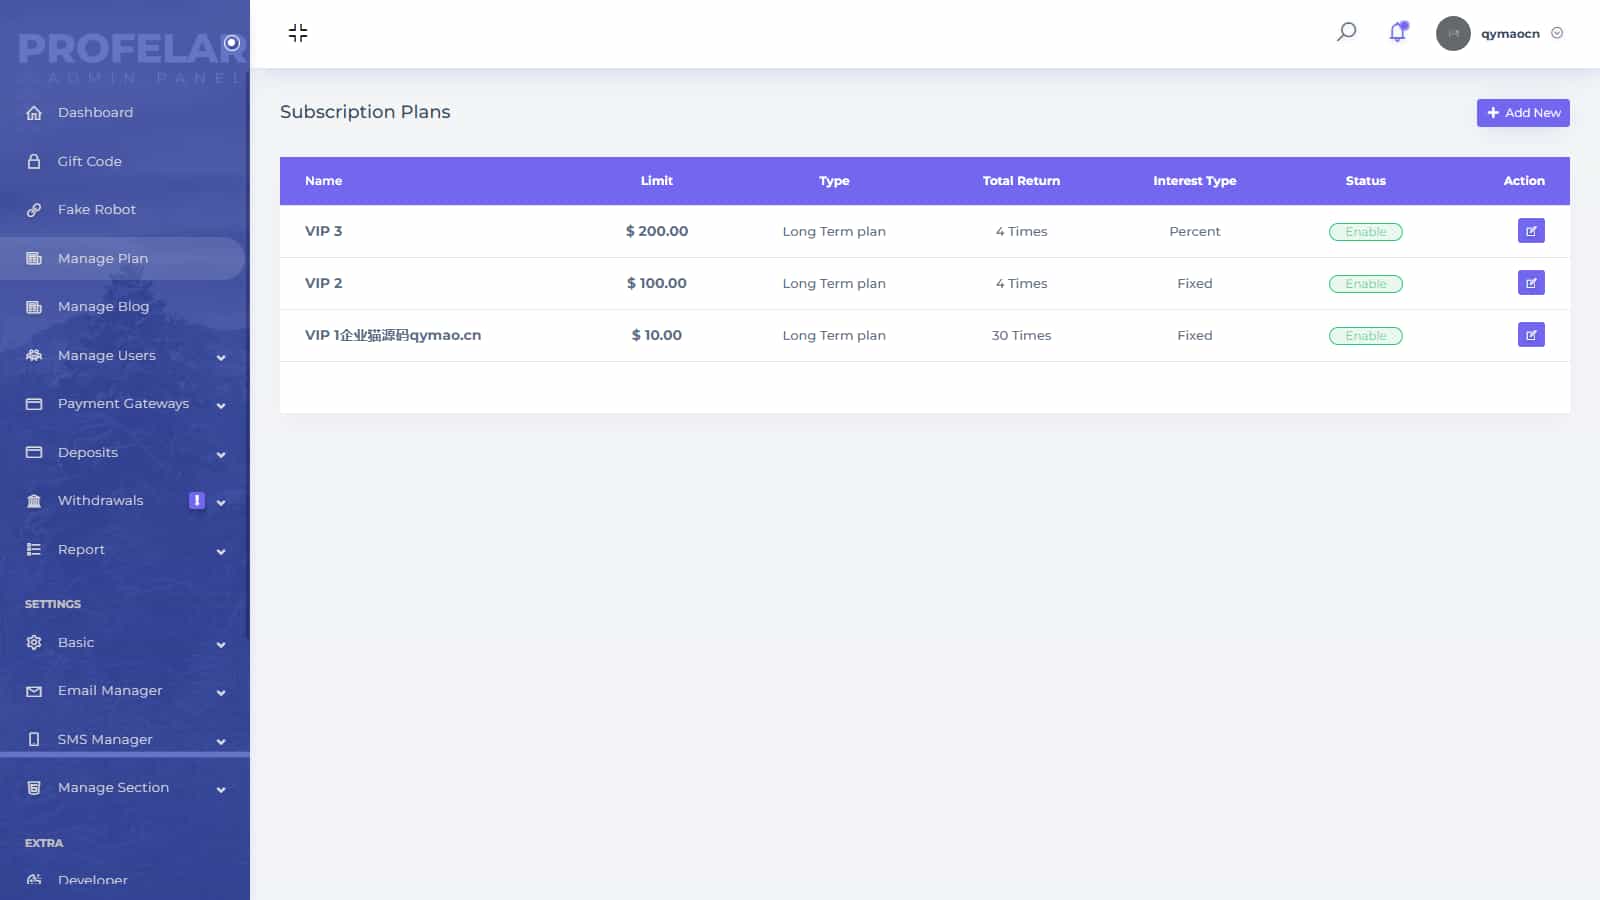Open the search magnifier icon

click(1346, 32)
